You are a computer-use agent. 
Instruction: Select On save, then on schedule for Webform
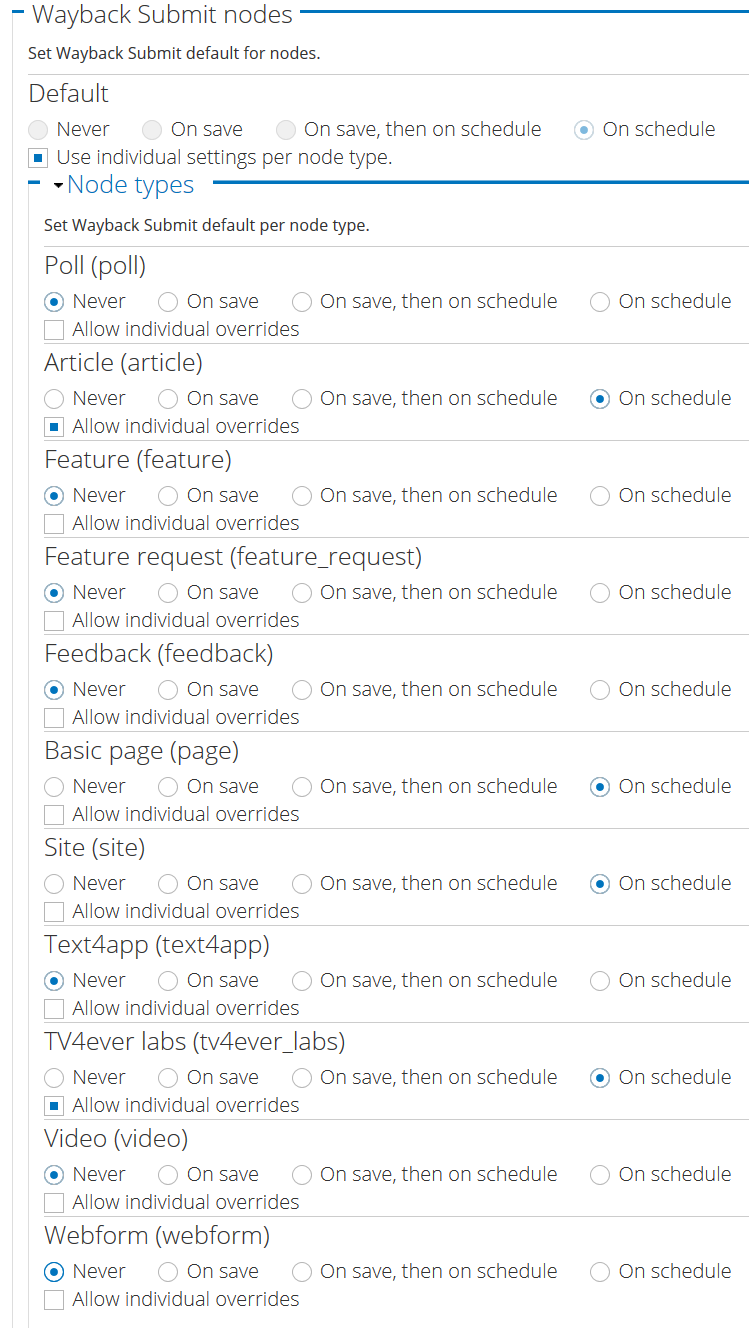pos(301,1271)
